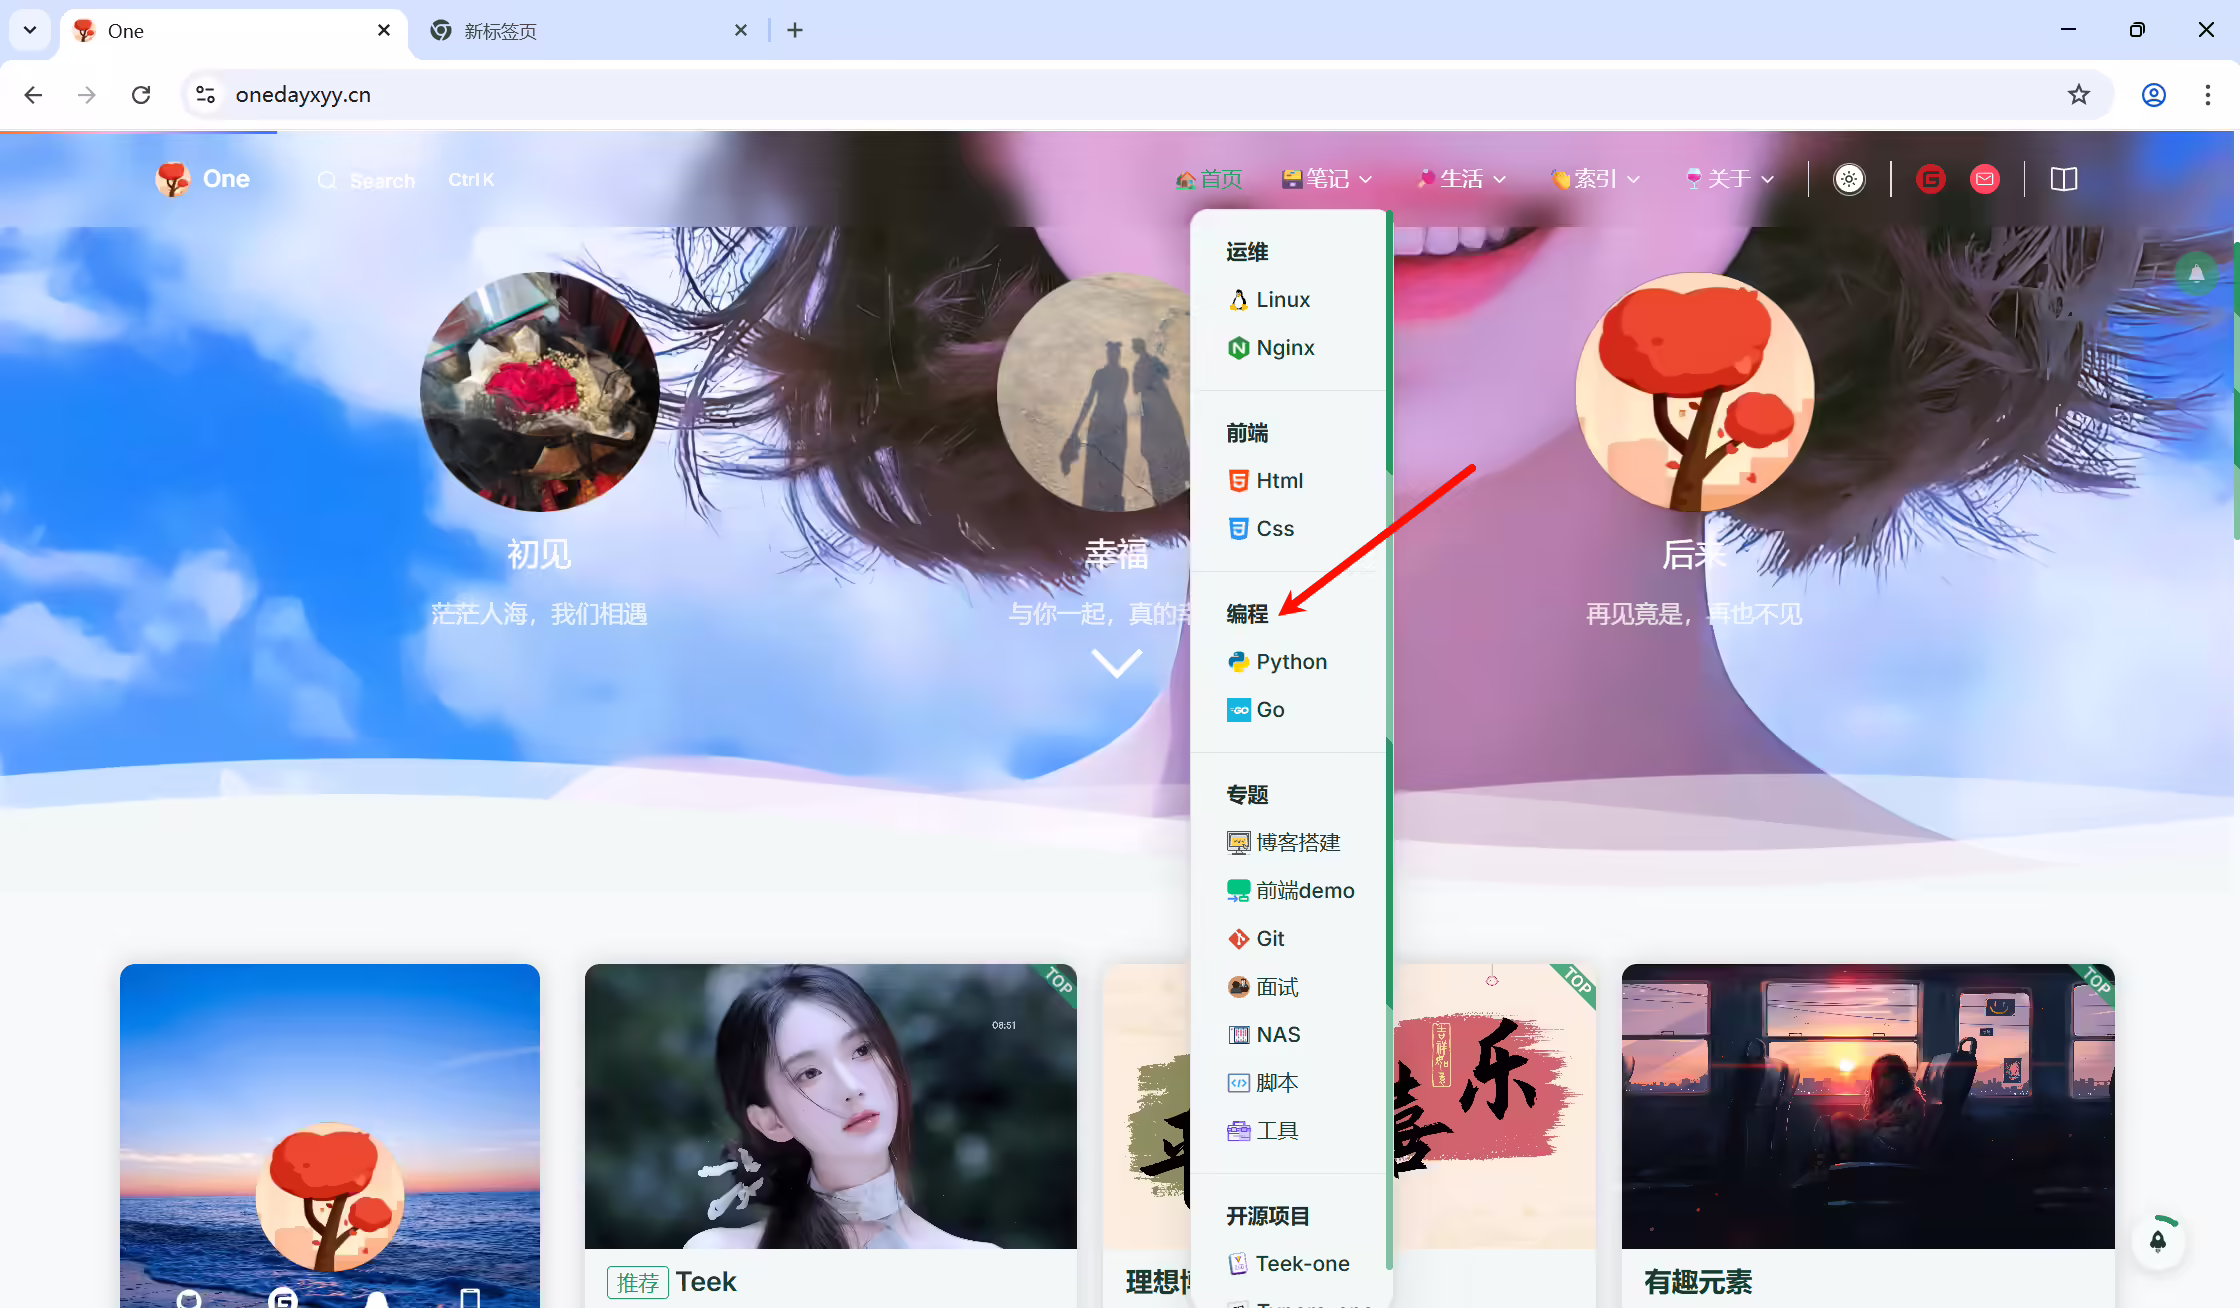Click the One site logo icon

[173, 179]
